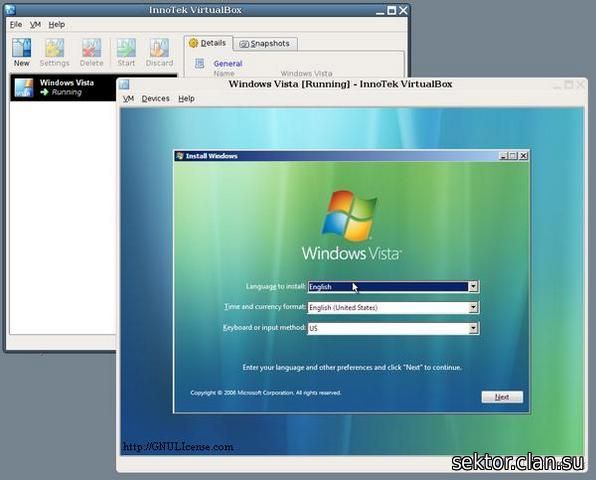
Task: Click the InnoTek VirtualBox manager window title icon
Action: 10,10
